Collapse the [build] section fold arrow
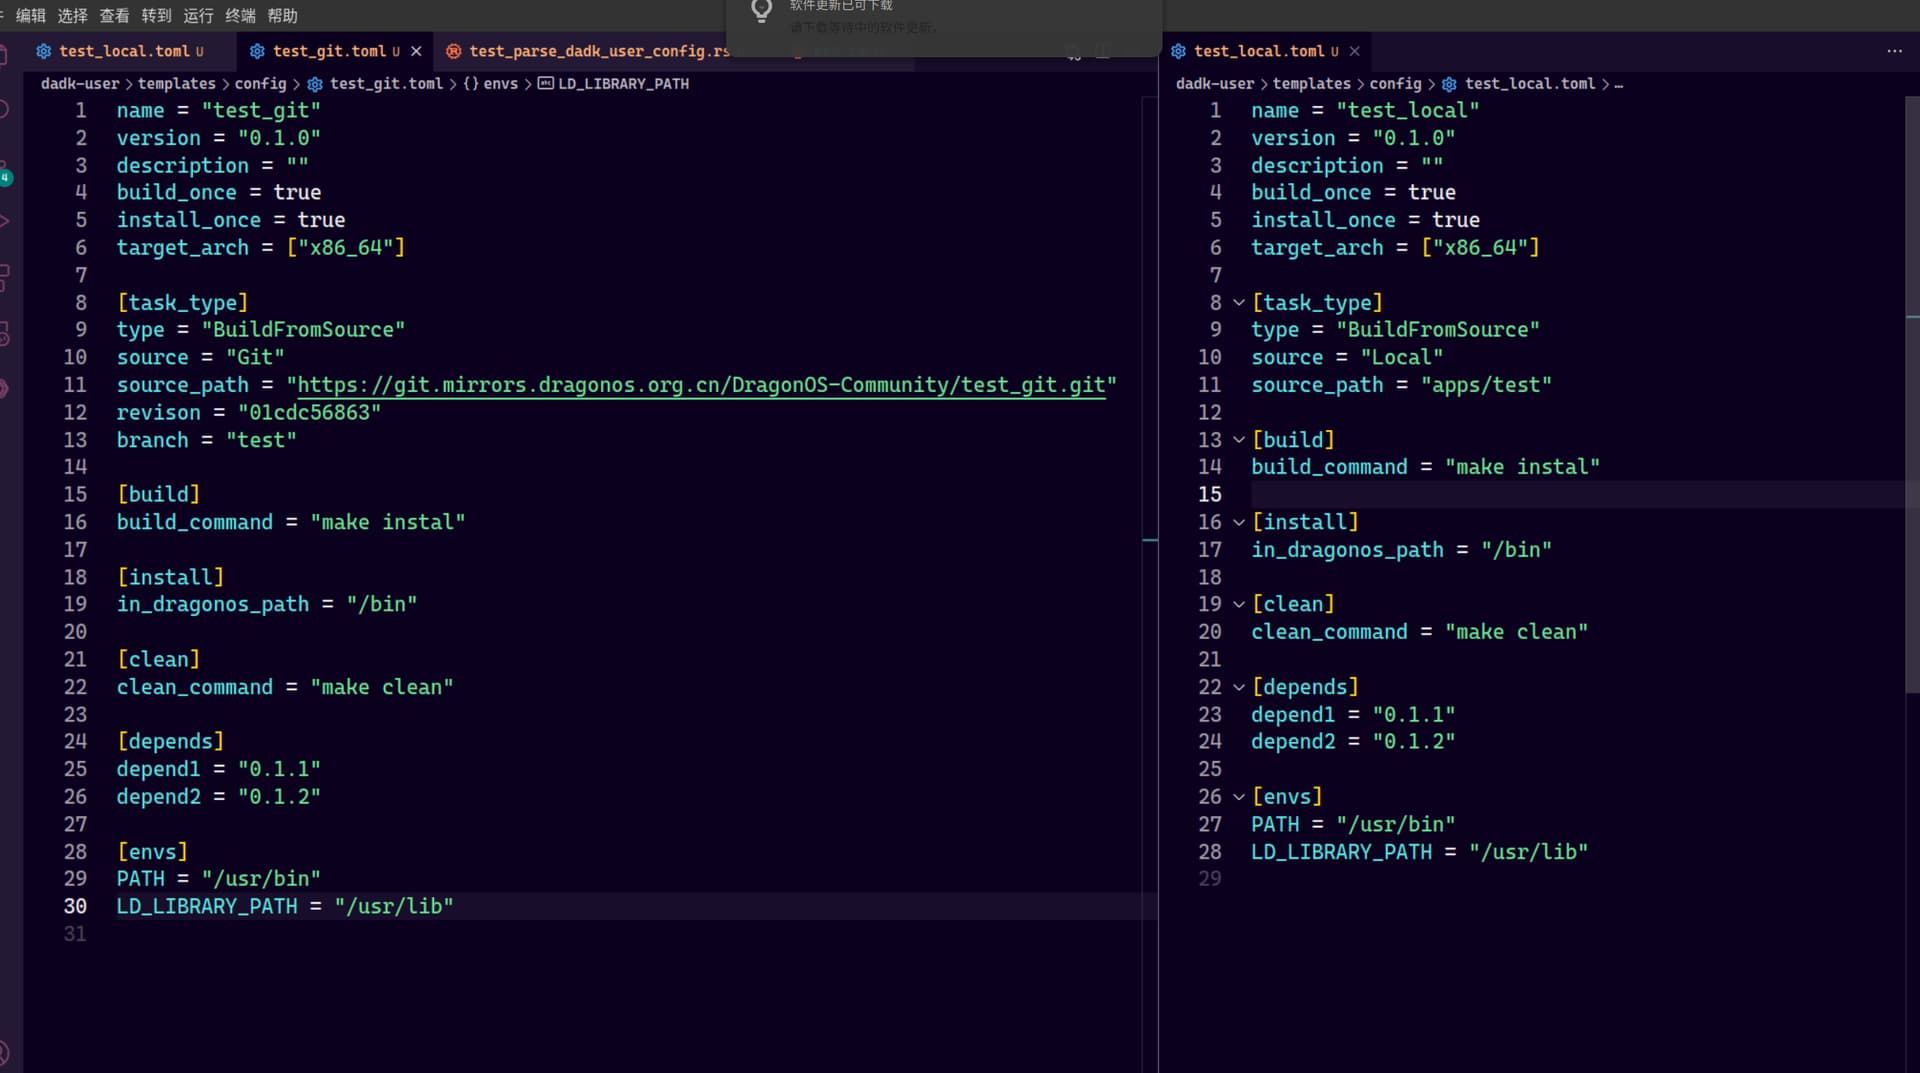The width and height of the screenshot is (1920, 1073). 1239,440
